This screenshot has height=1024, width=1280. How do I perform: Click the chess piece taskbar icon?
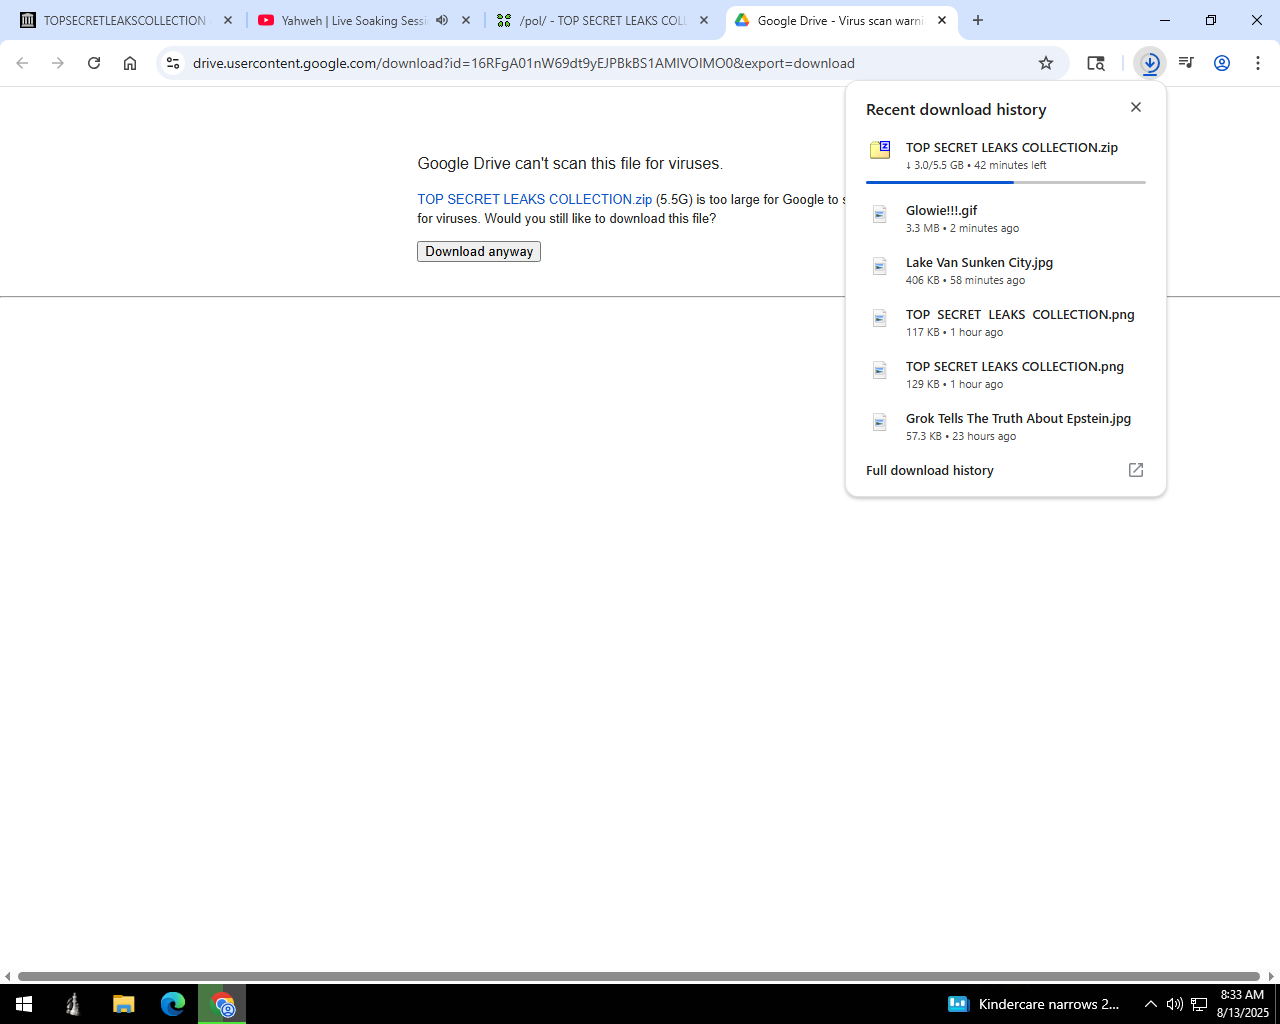73,1004
